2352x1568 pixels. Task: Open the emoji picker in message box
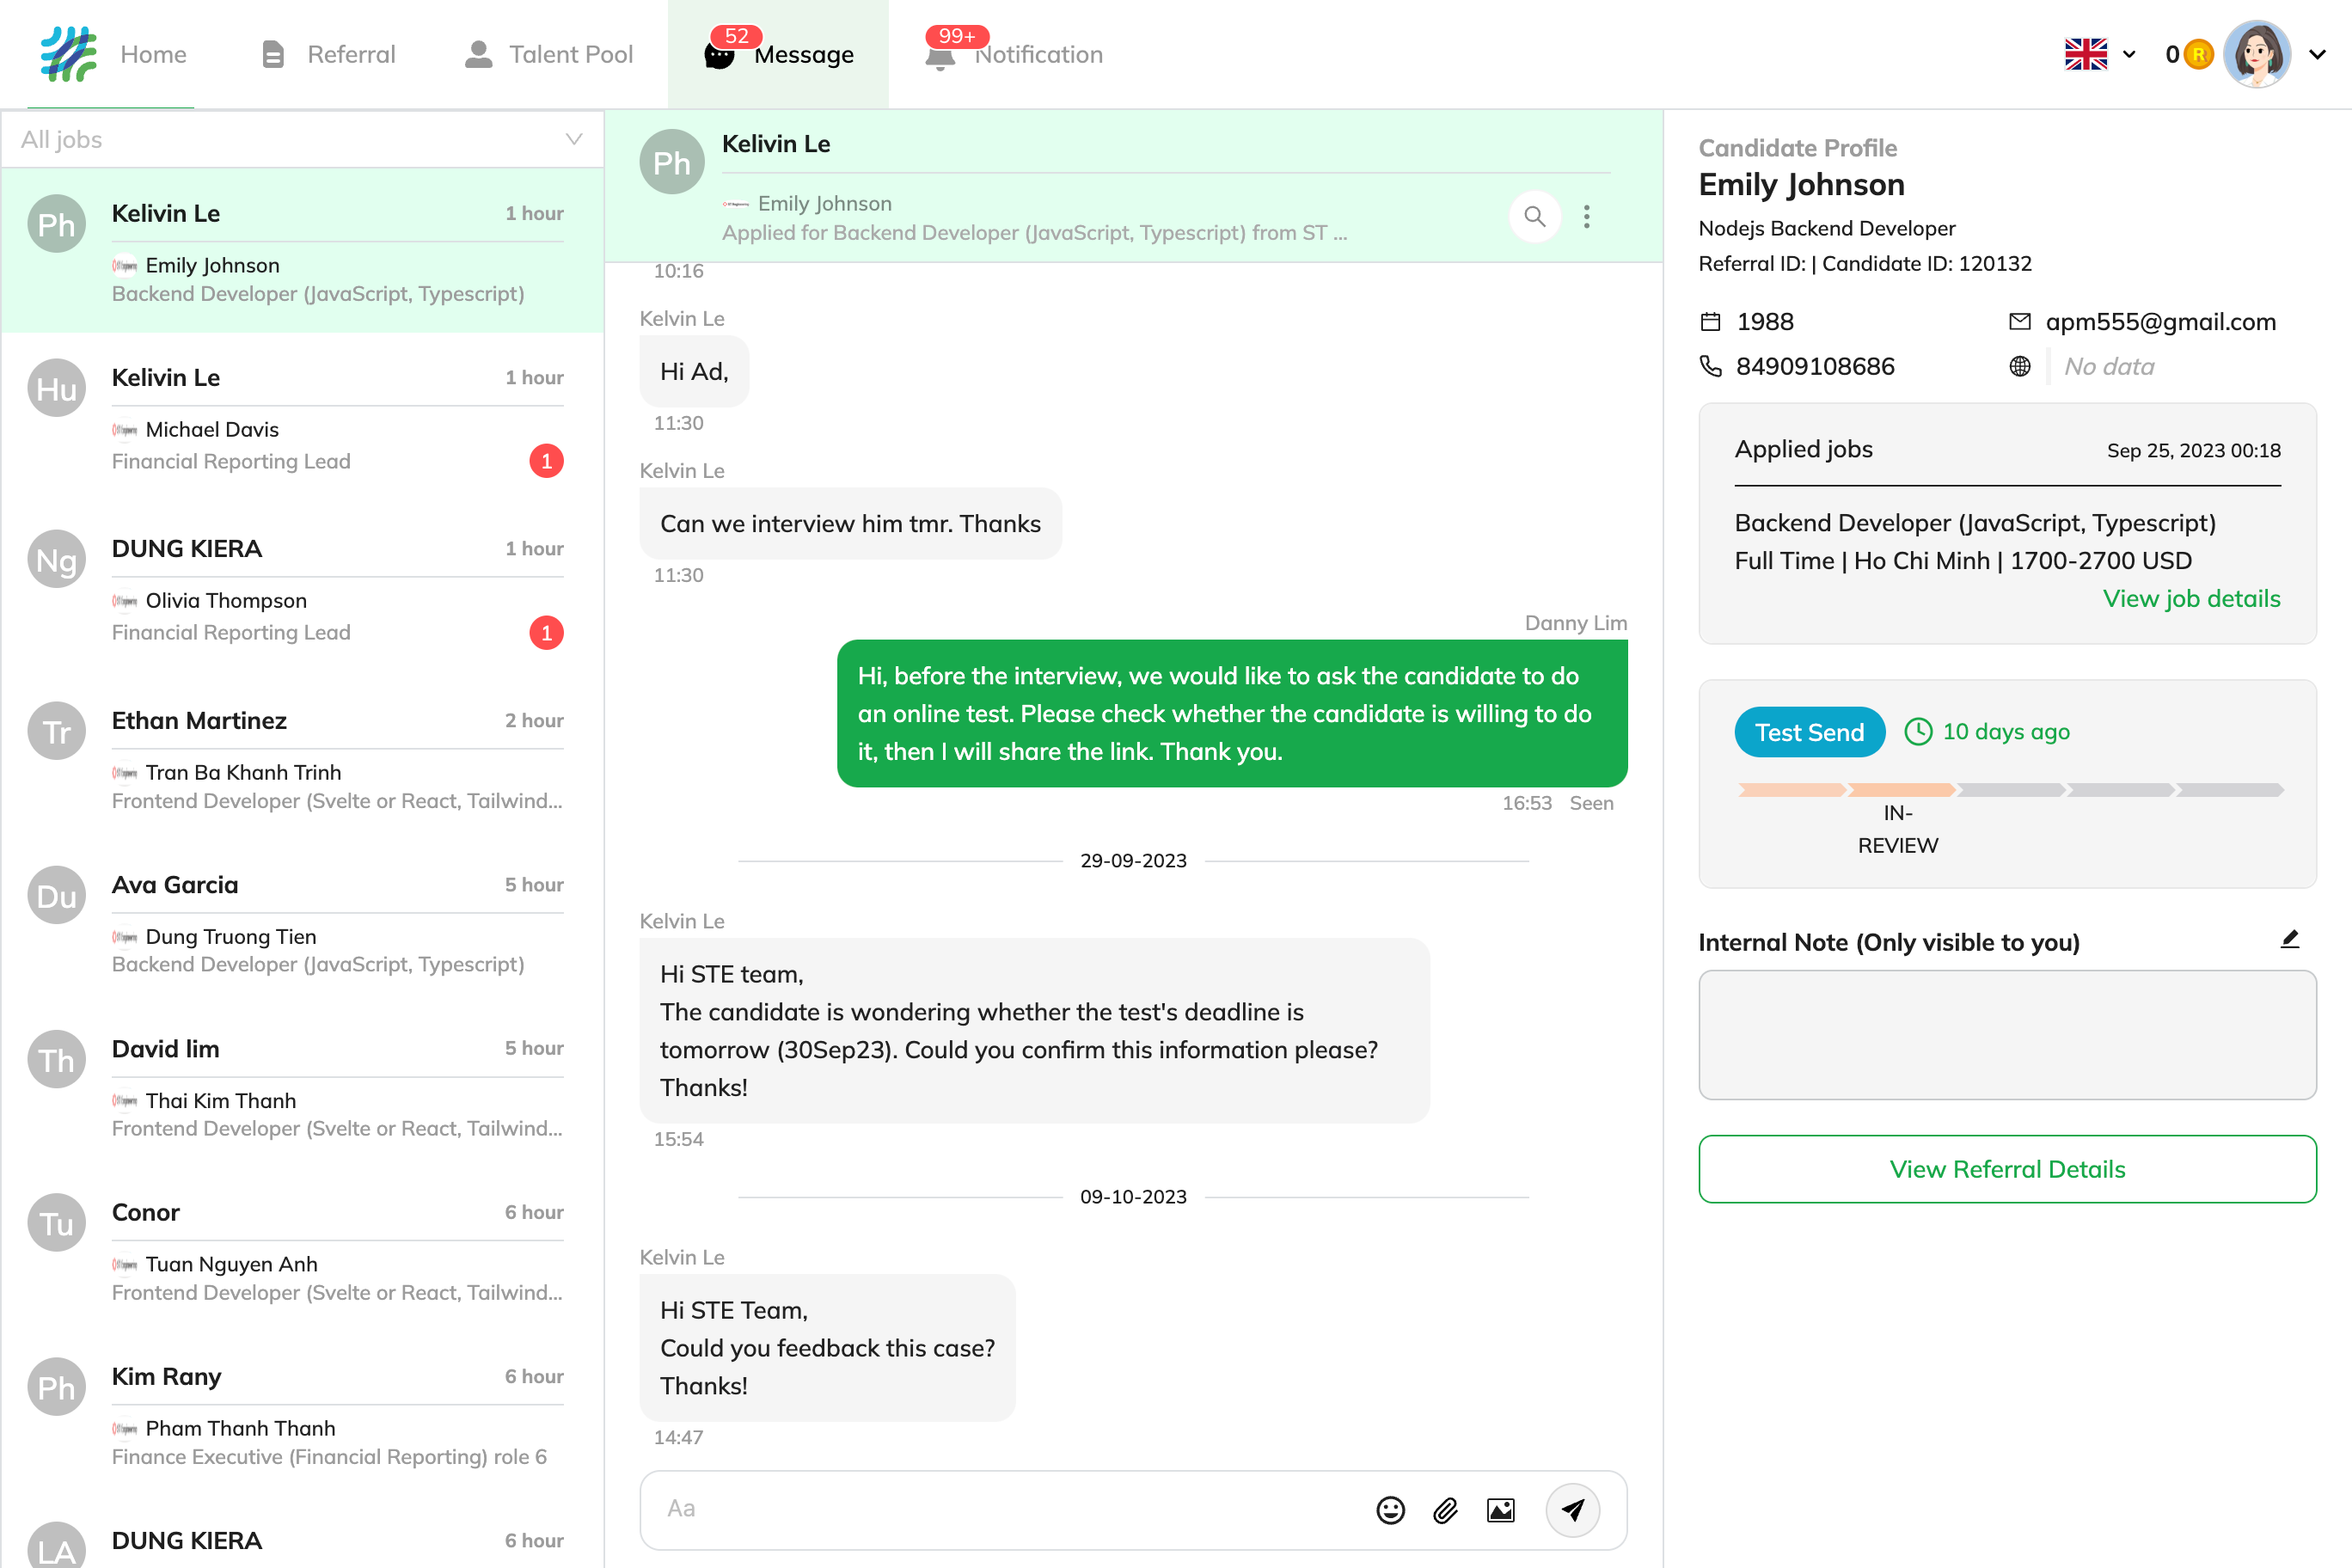coord(1390,1509)
